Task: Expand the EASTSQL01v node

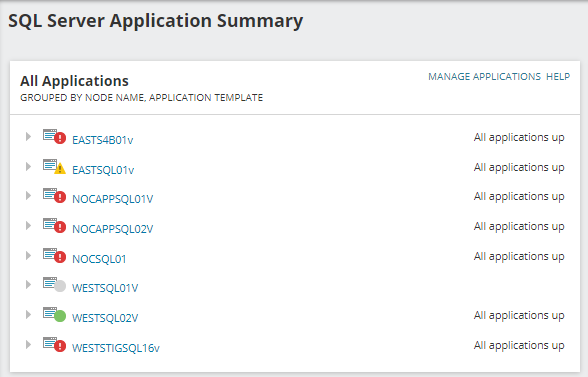Action: click(x=28, y=167)
